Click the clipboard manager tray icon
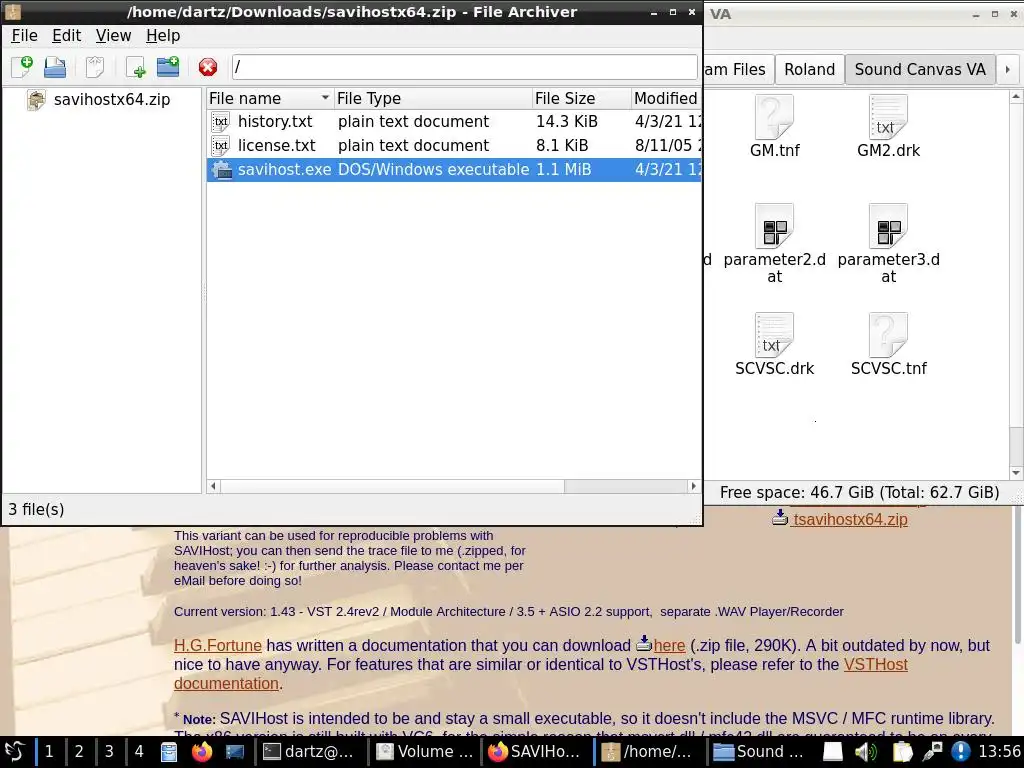Viewport: 1024px width, 768px height. pos(902,752)
